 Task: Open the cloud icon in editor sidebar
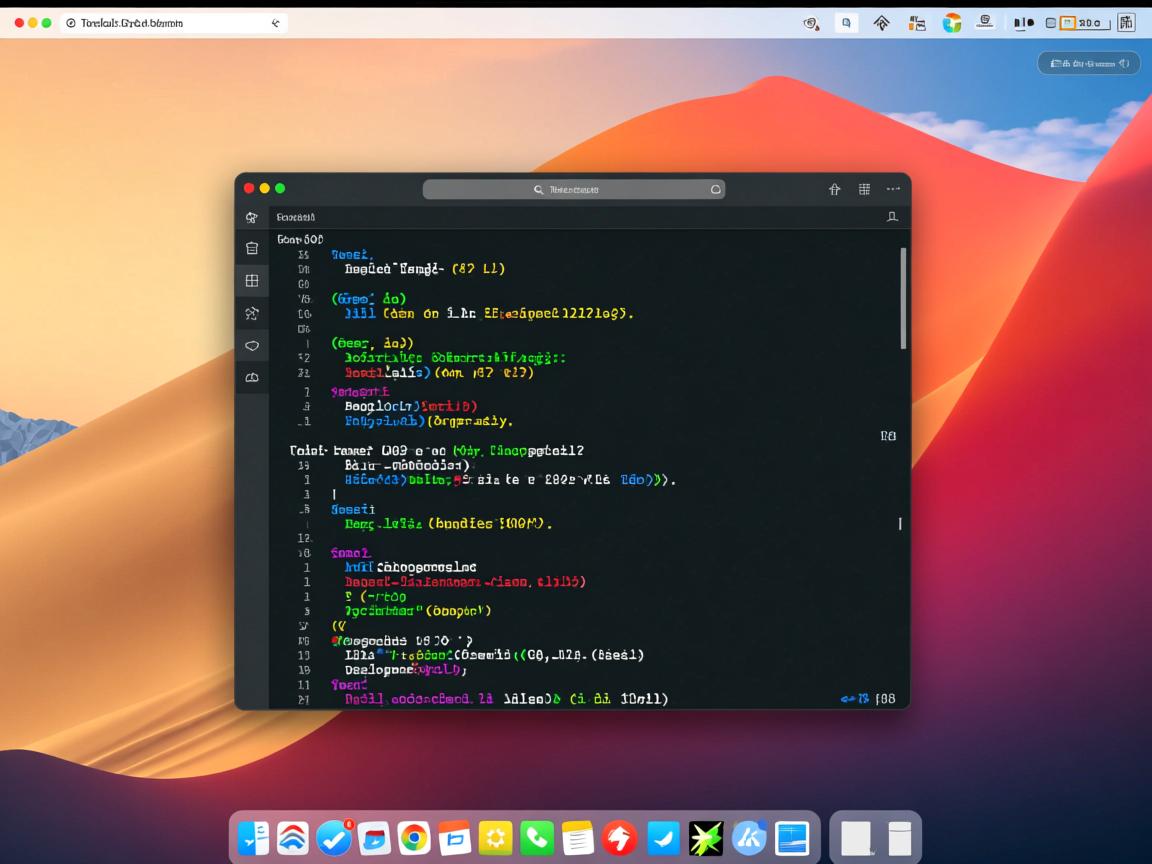point(252,377)
